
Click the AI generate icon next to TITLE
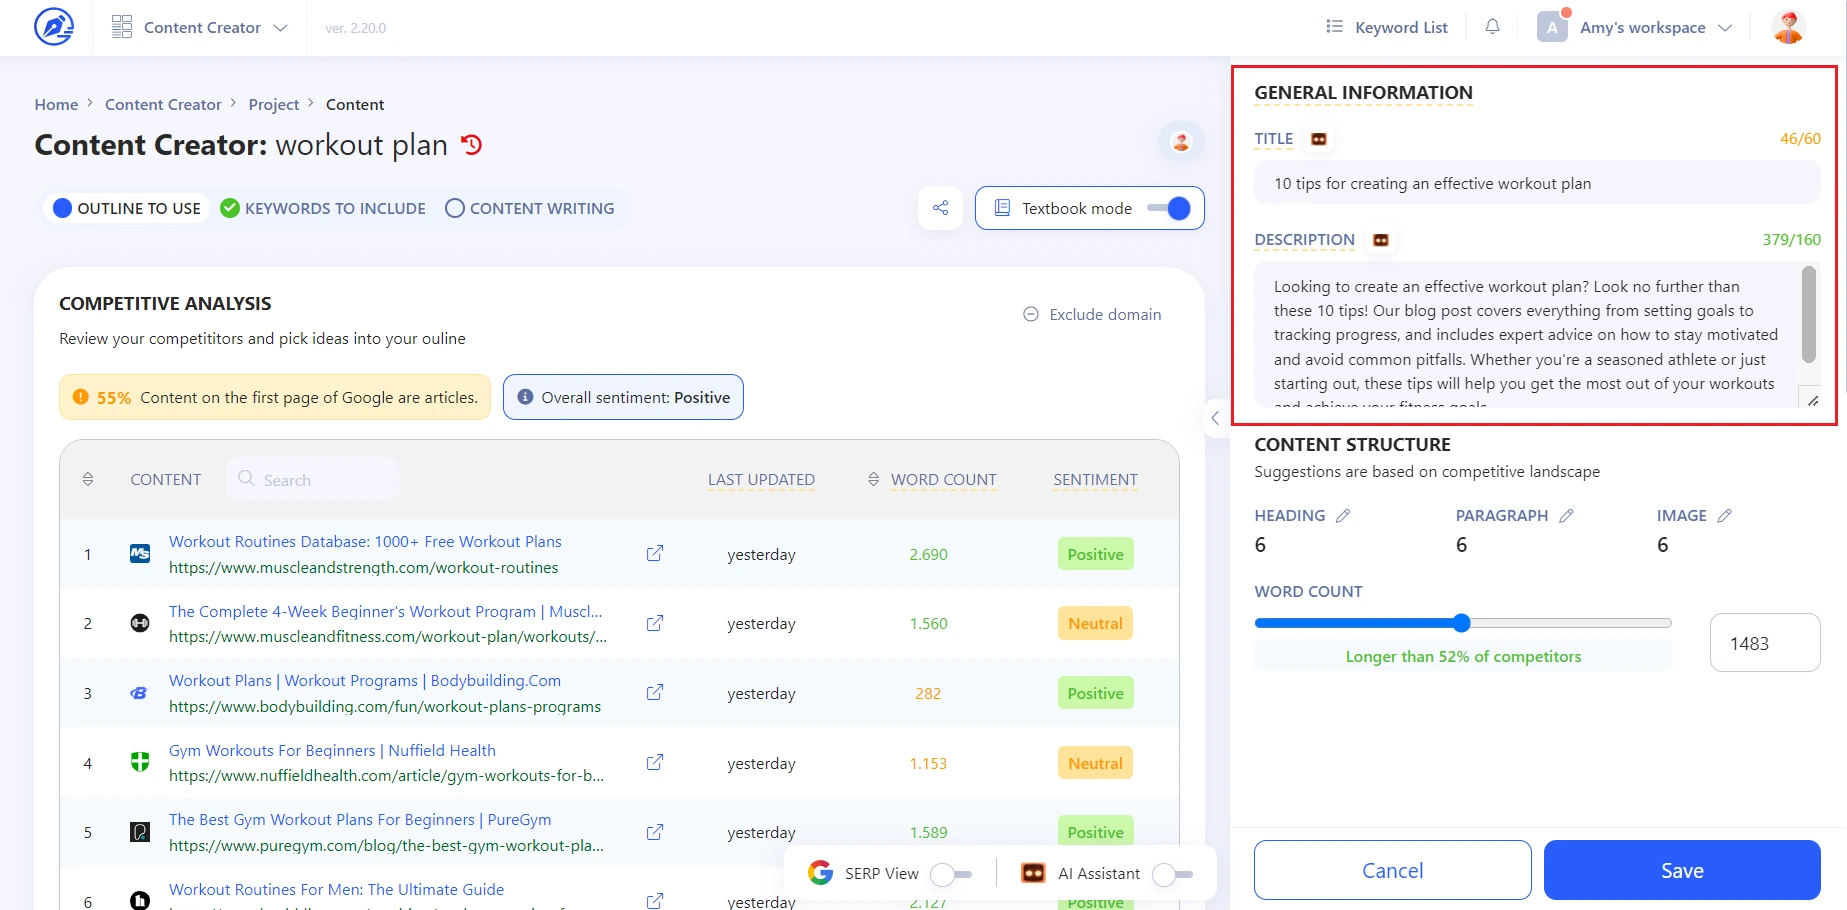coord(1319,139)
